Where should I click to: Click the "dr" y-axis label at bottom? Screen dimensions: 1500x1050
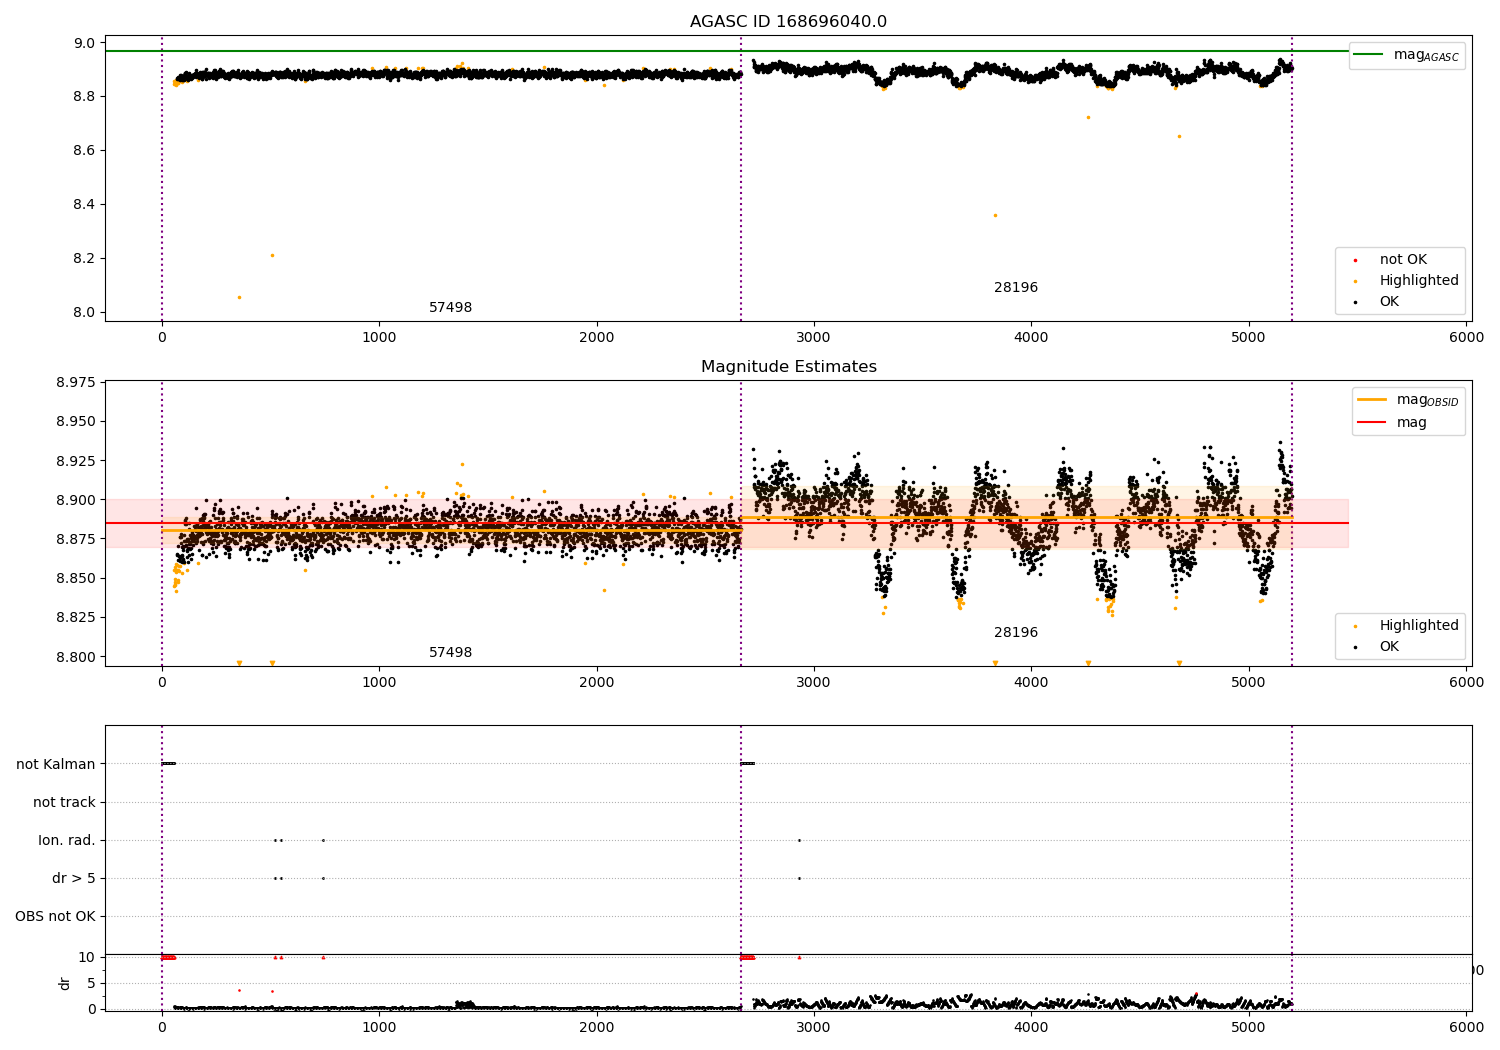65,983
